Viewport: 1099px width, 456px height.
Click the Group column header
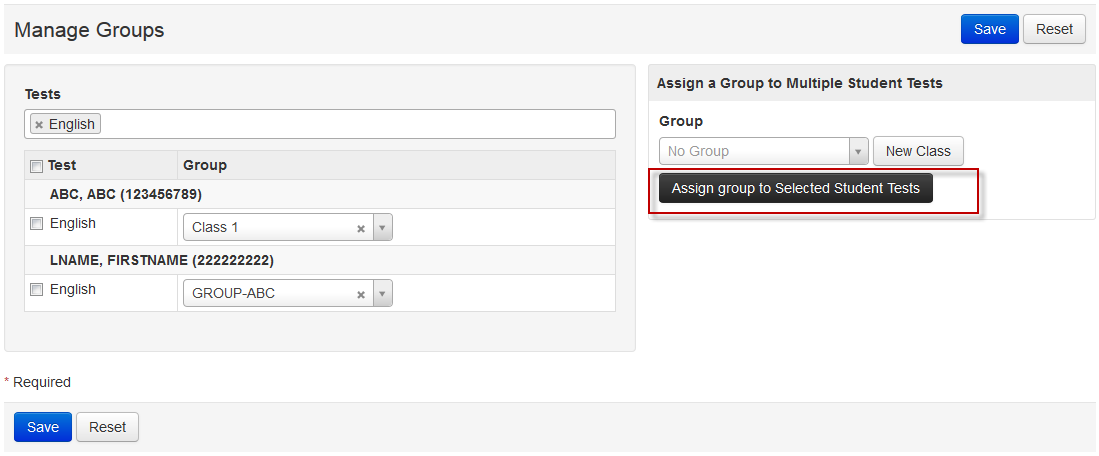pyautogui.click(x=205, y=165)
